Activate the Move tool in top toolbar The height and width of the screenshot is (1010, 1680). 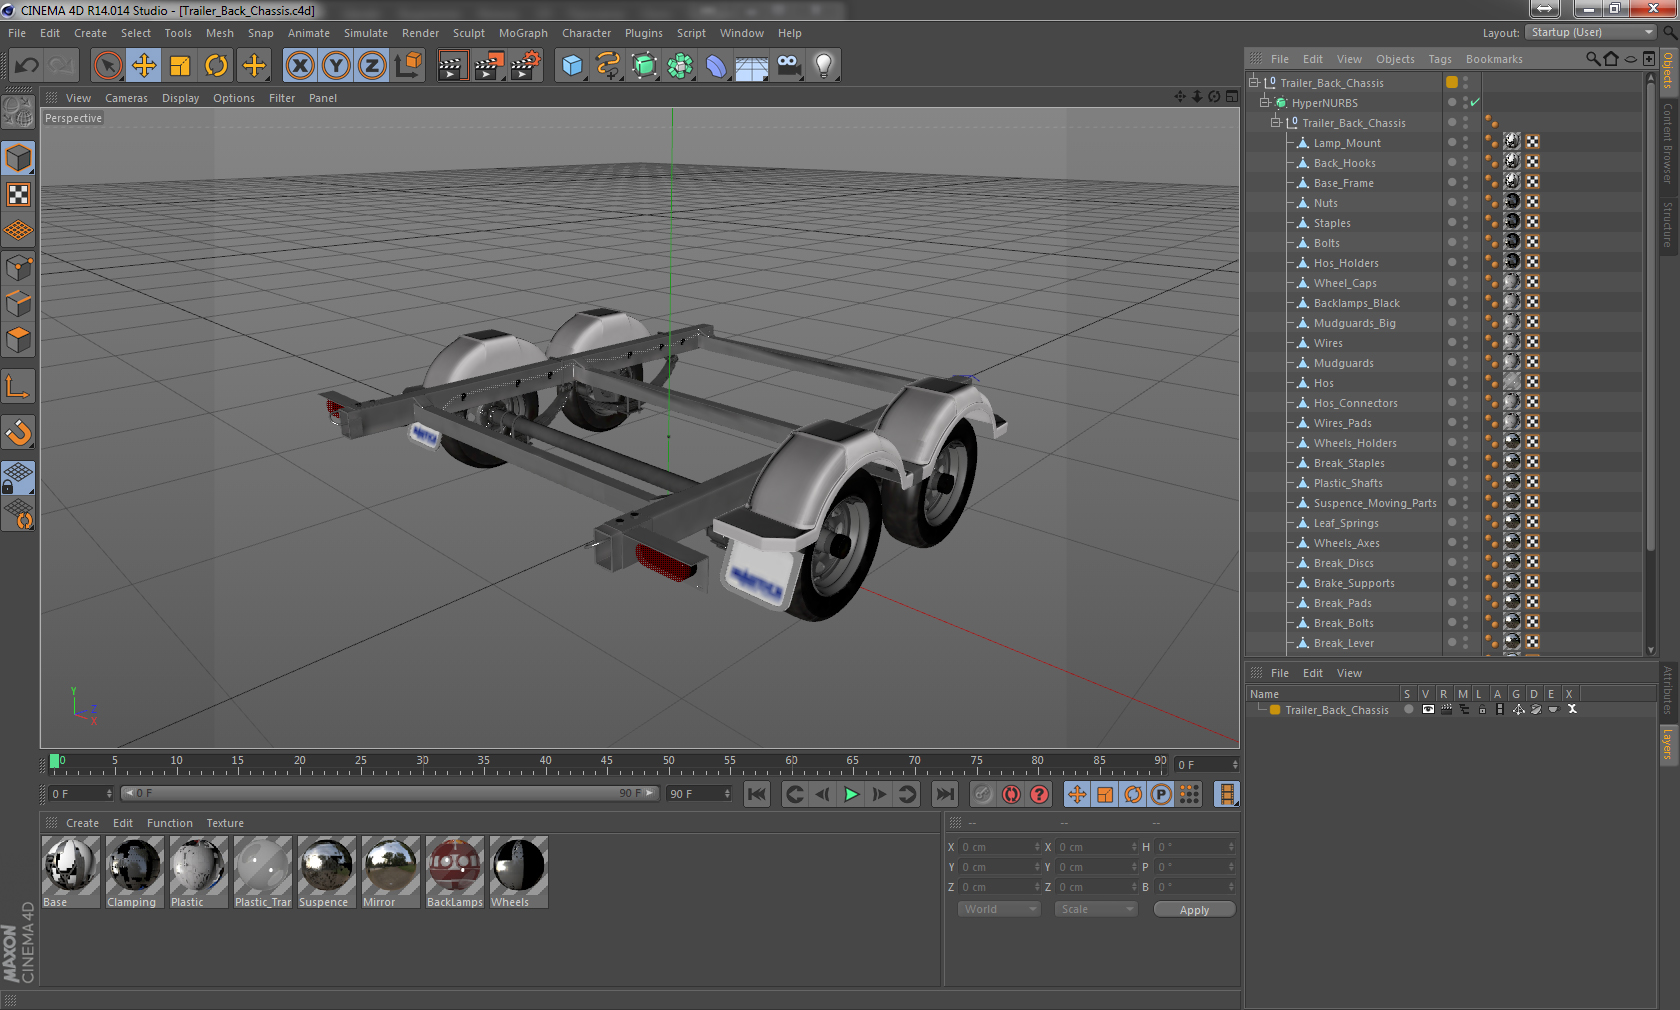[143, 66]
